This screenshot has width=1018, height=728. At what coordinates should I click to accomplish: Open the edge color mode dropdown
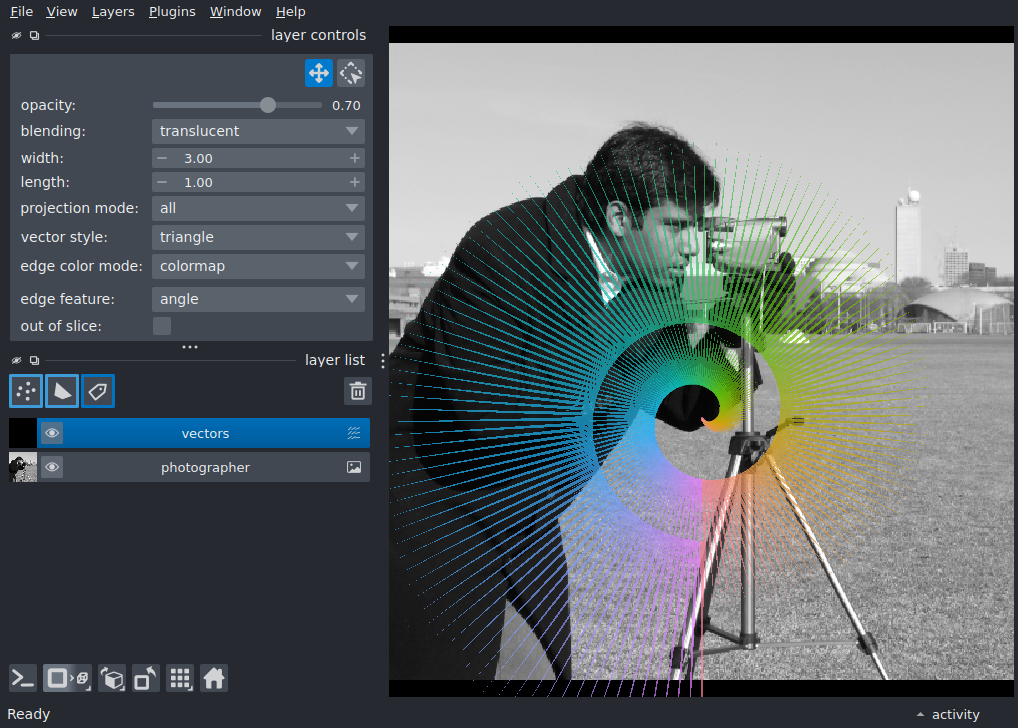point(258,266)
